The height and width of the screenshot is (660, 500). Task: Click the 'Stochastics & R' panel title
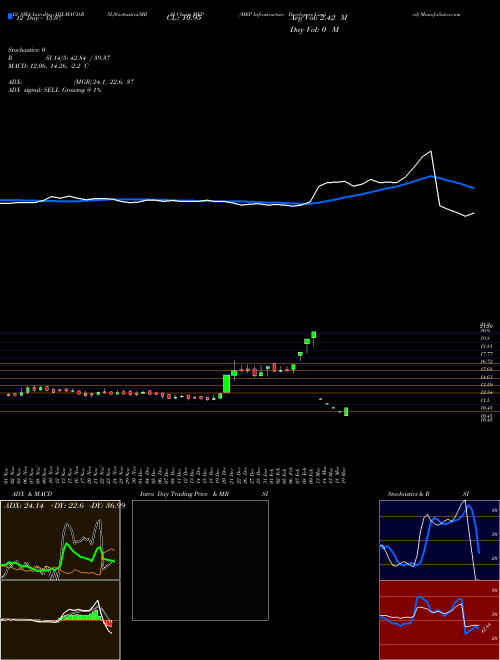pyautogui.click(x=409, y=494)
